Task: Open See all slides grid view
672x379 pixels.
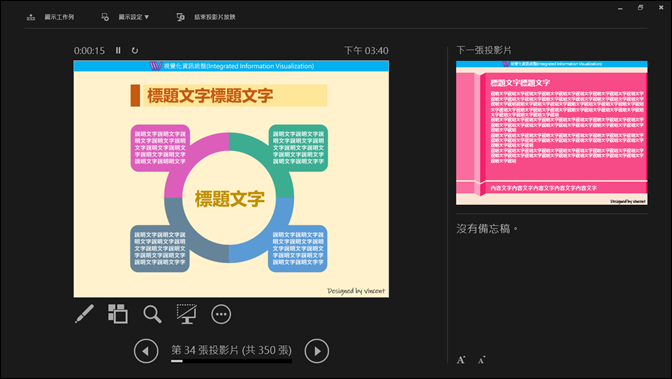Action: coord(118,314)
